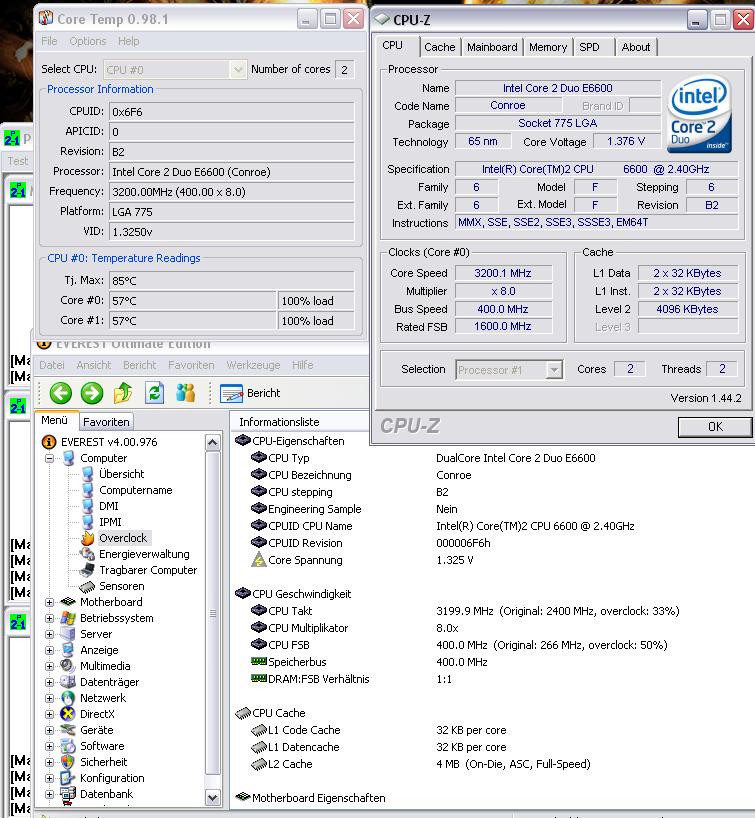Switch to the Favoriten tab in EVEREST sidebar
755x818 pixels.
pyautogui.click(x=106, y=422)
